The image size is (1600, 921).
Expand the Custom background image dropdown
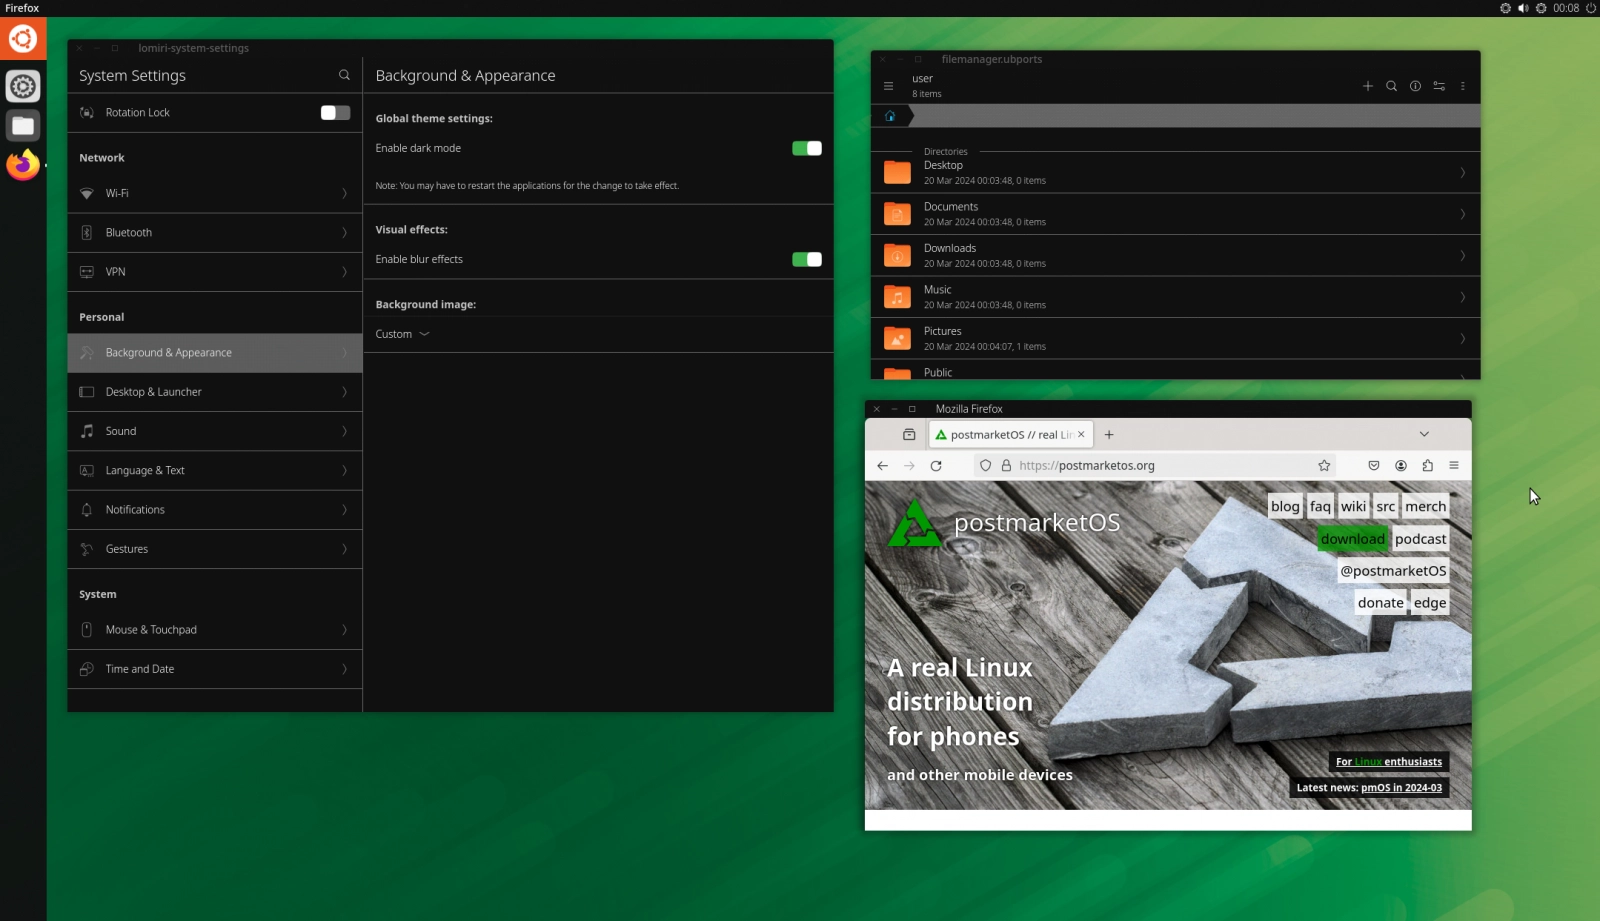[x=402, y=334]
